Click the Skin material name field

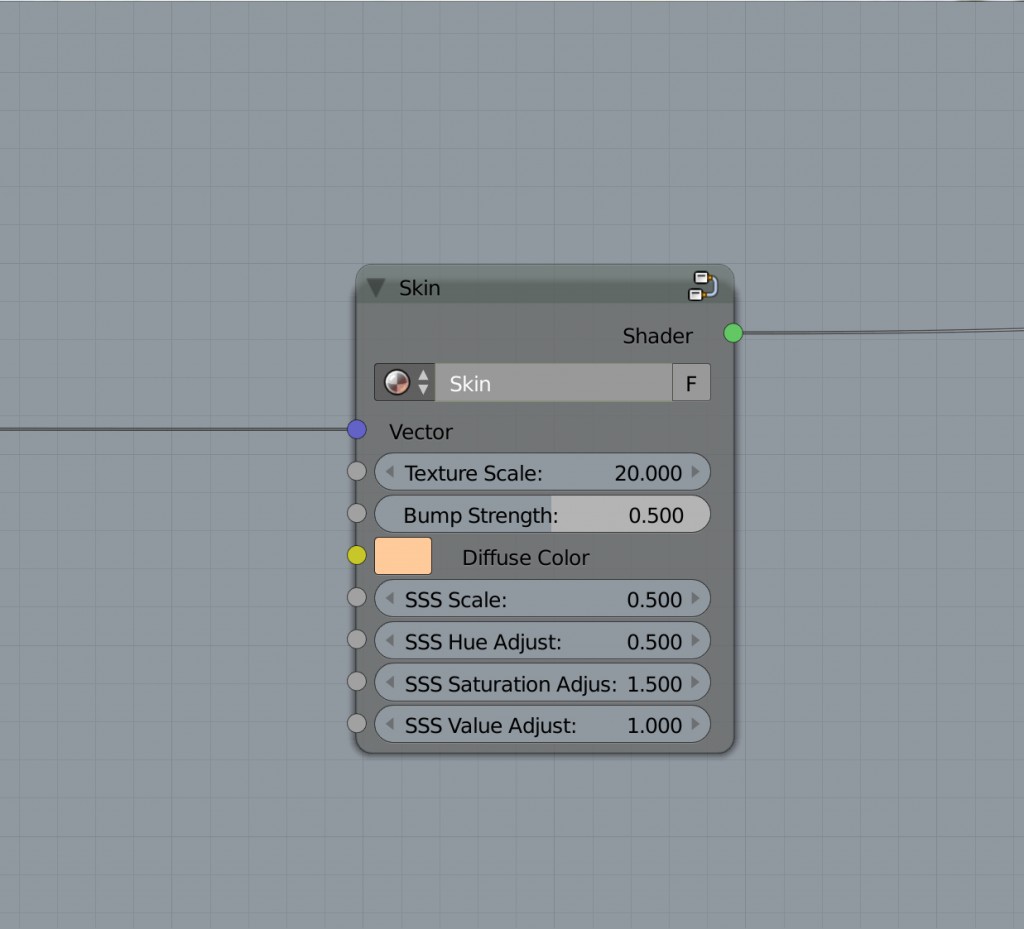tap(550, 382)
